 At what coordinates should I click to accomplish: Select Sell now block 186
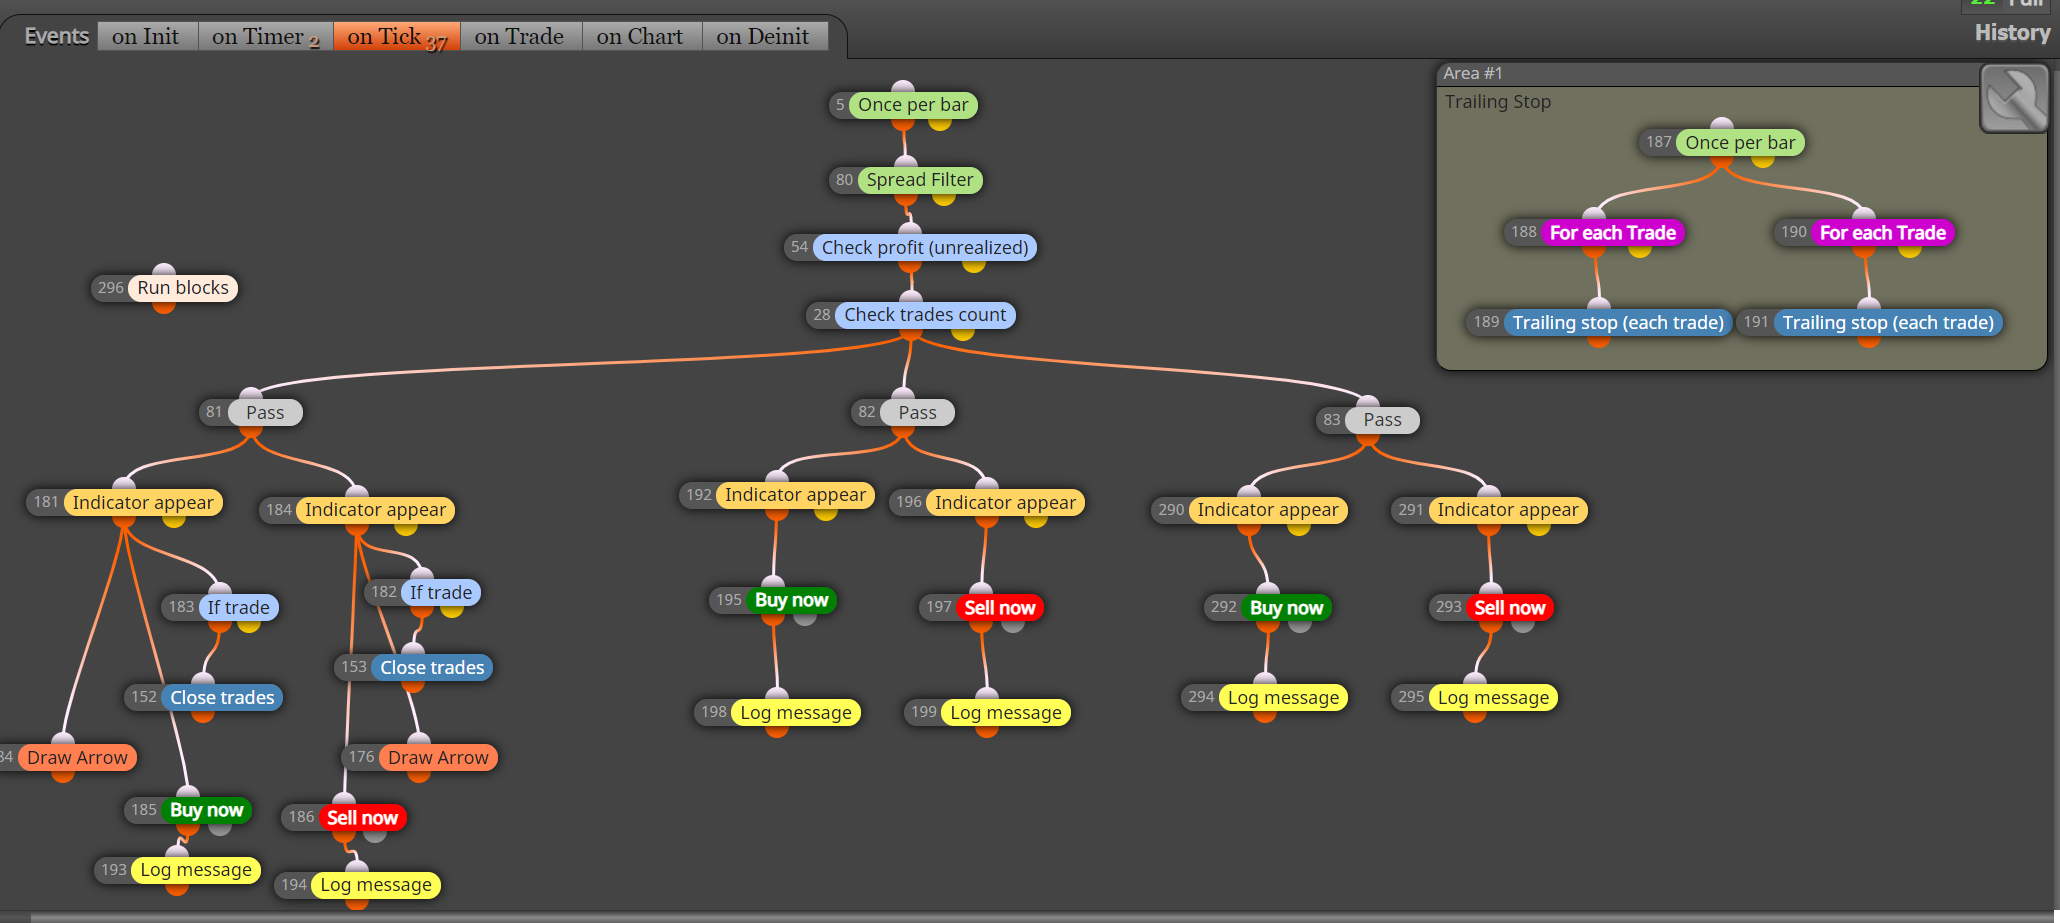(362, 818)
